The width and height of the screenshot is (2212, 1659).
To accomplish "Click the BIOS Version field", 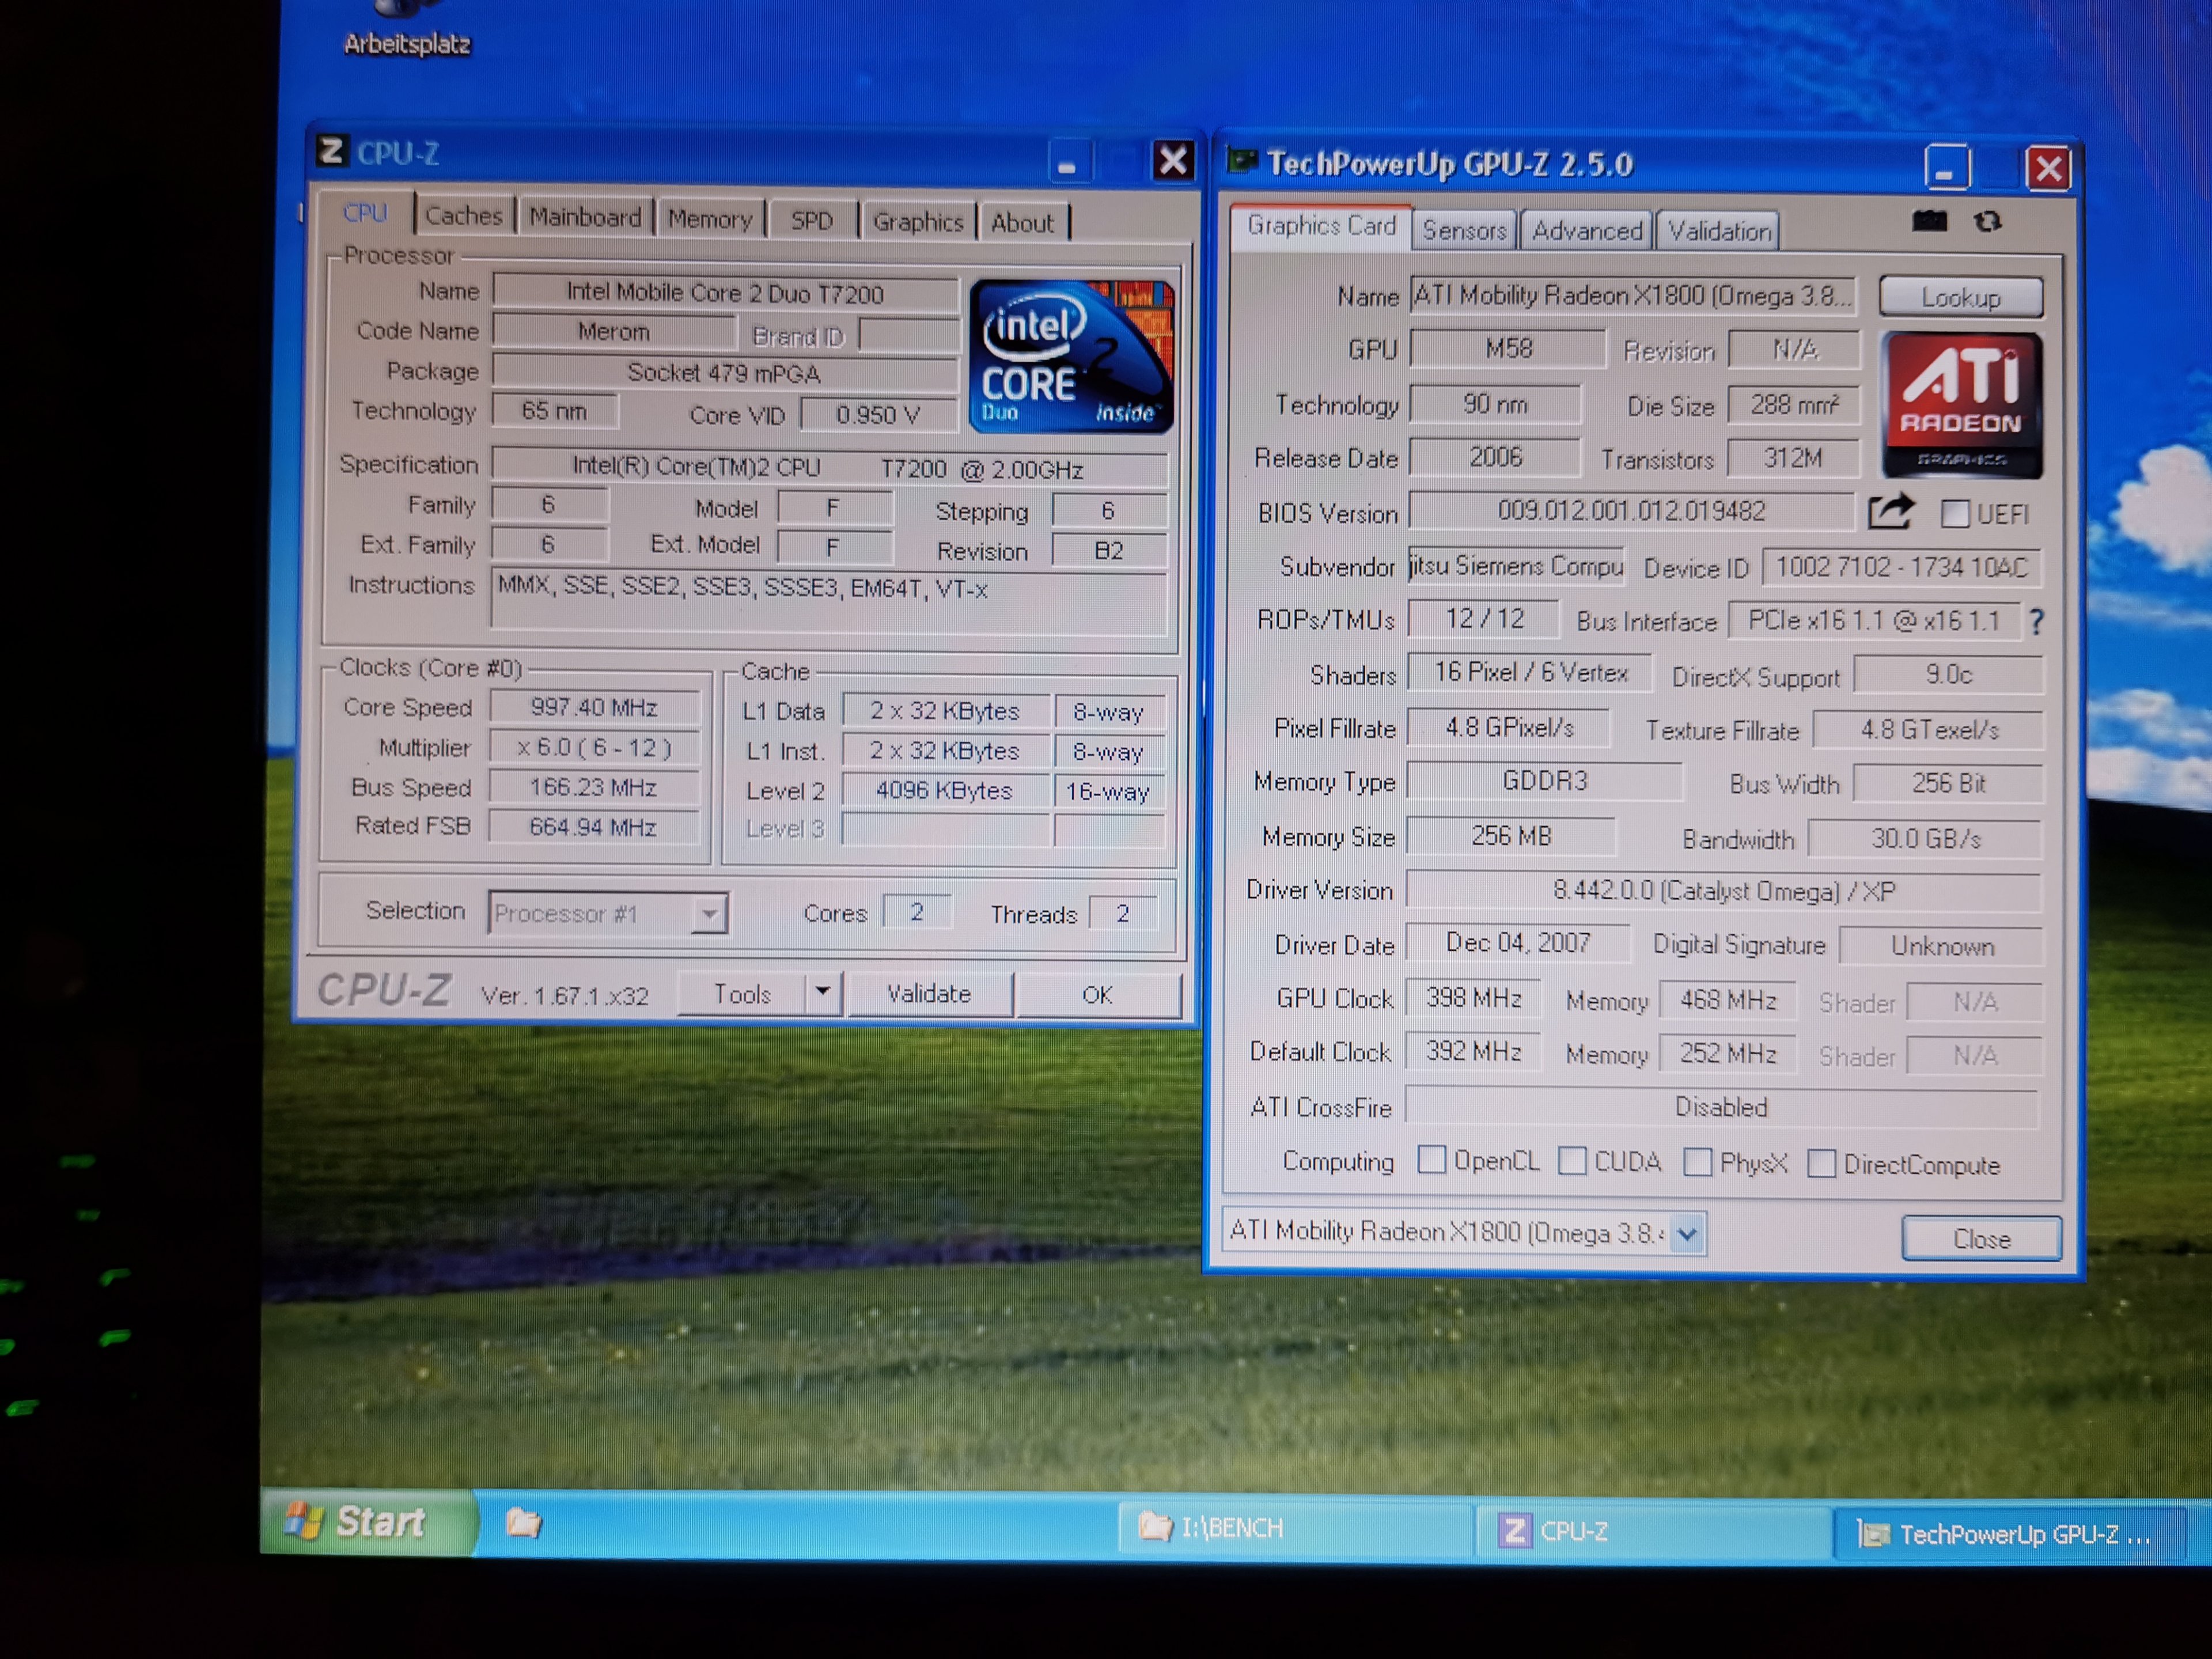I will pos(1632,511).
